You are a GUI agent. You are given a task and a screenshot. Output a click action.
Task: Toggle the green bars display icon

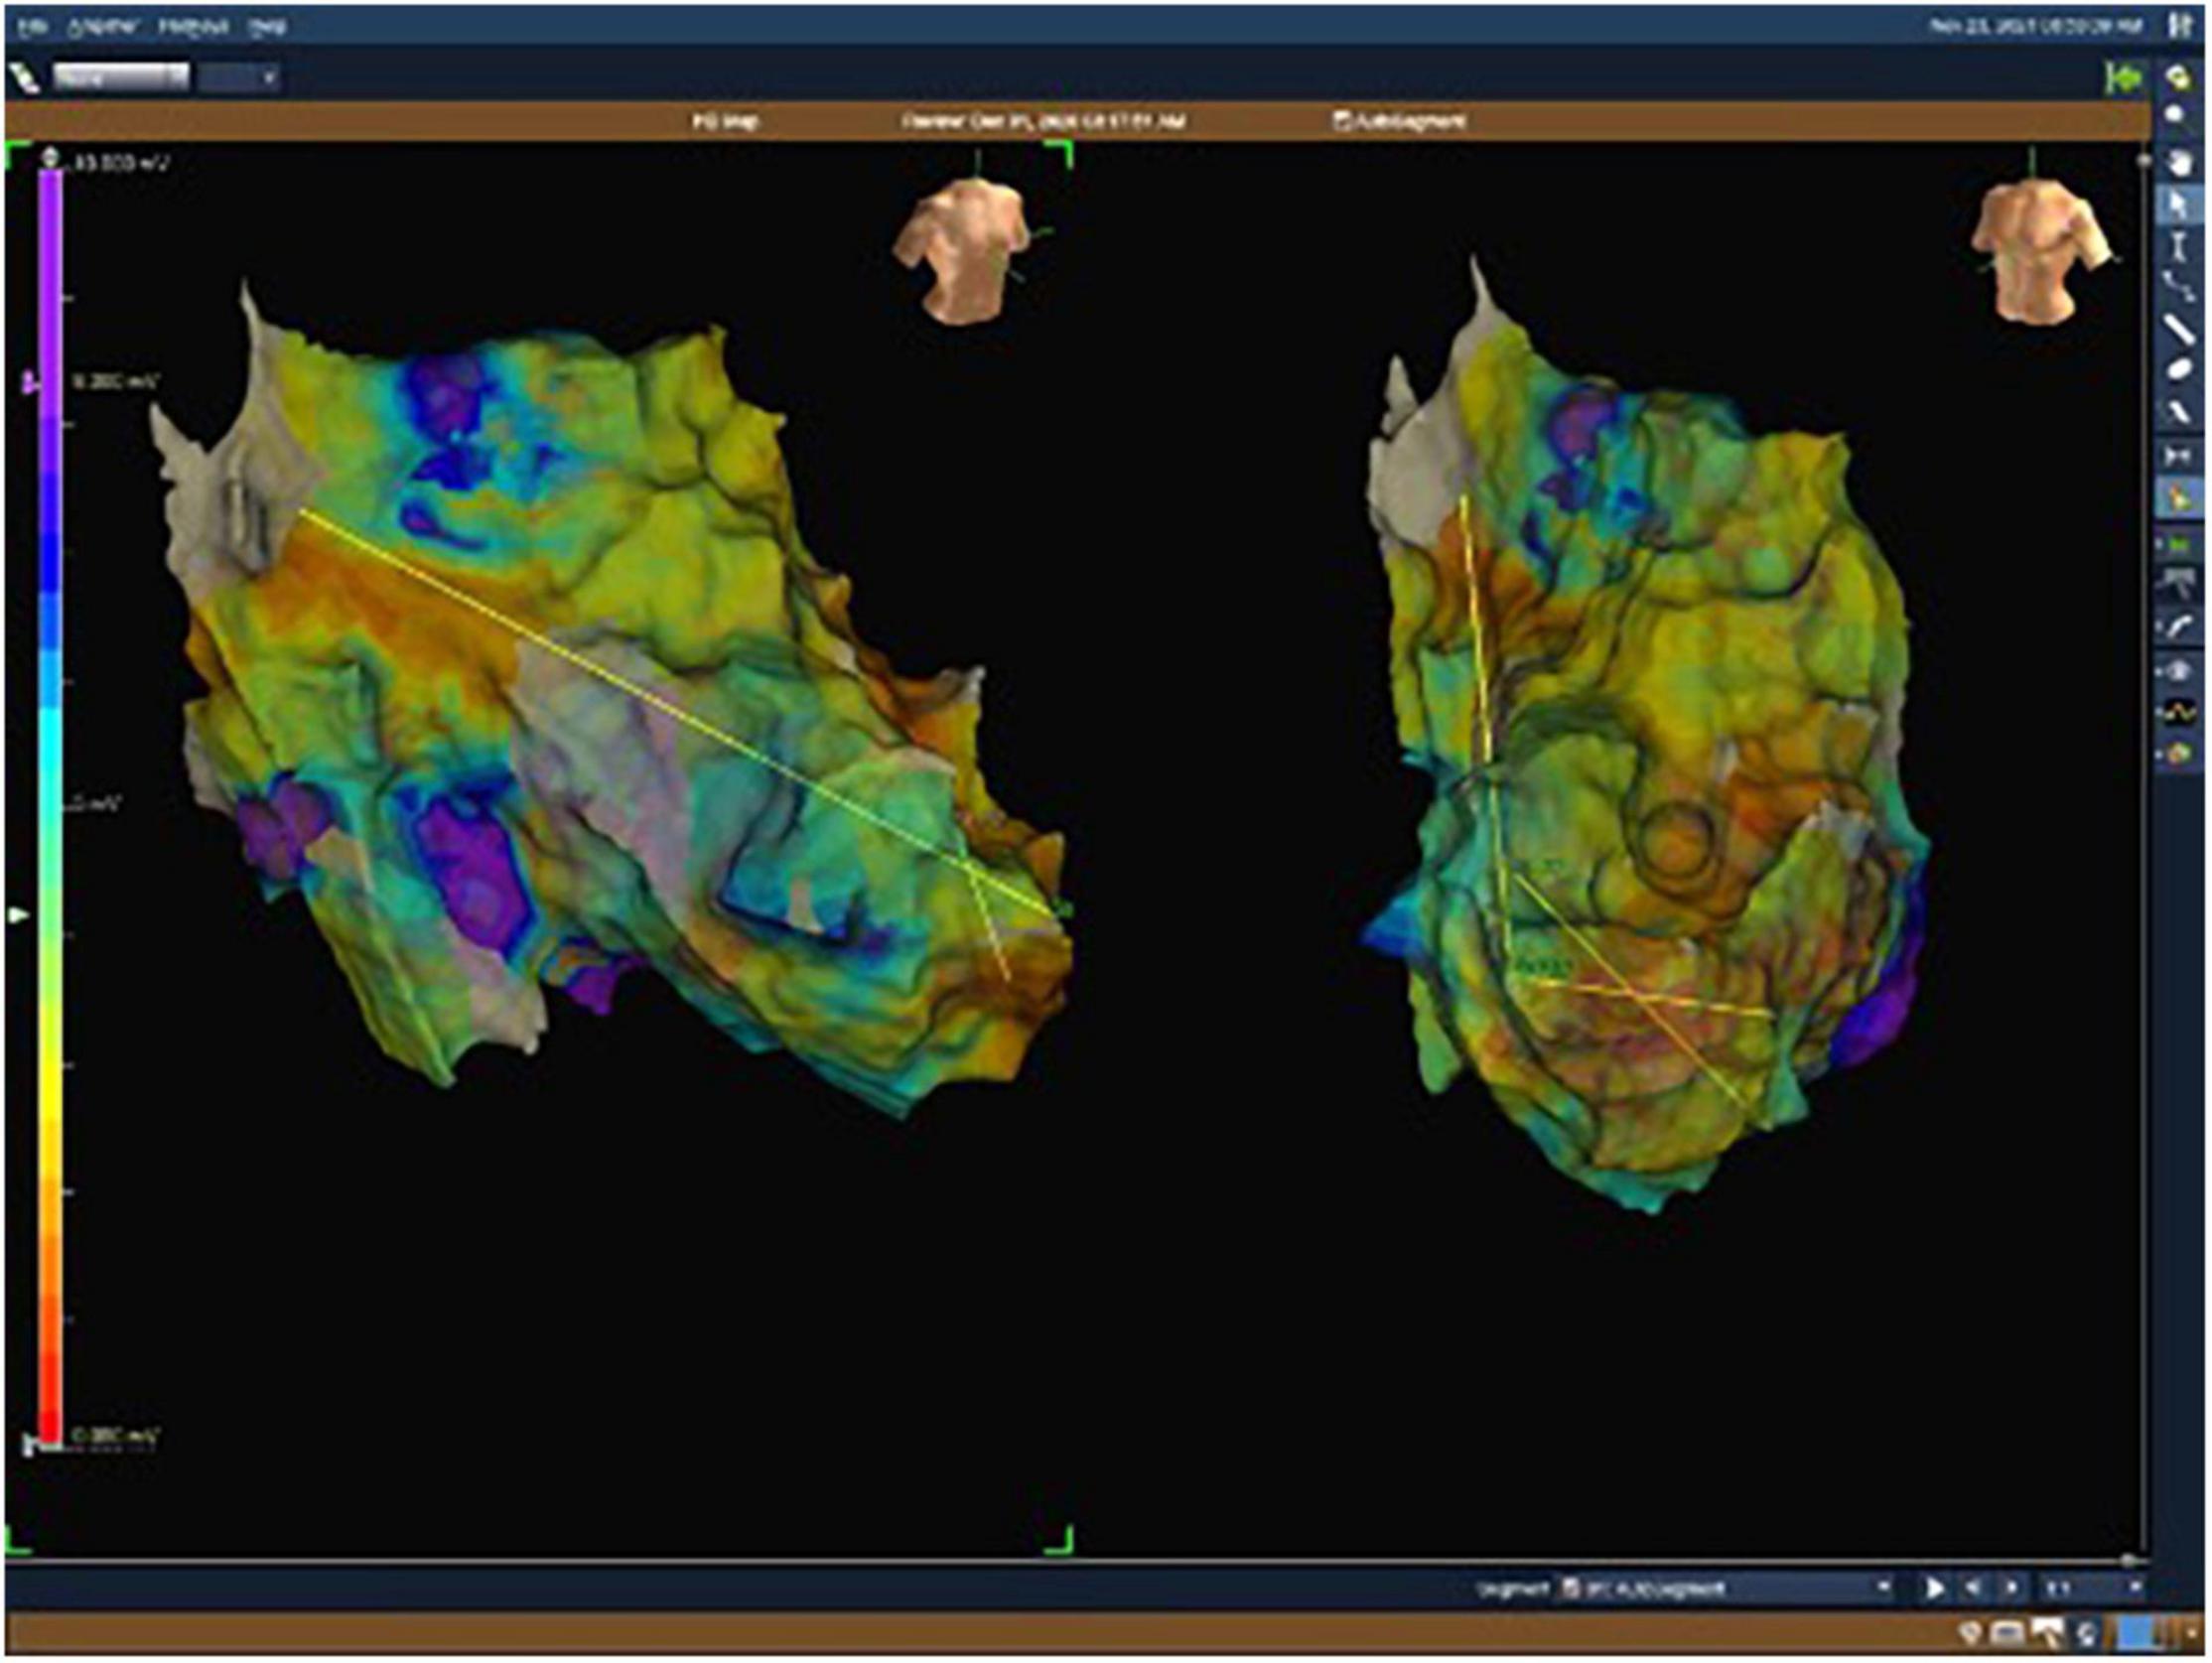pos(2178,545)
